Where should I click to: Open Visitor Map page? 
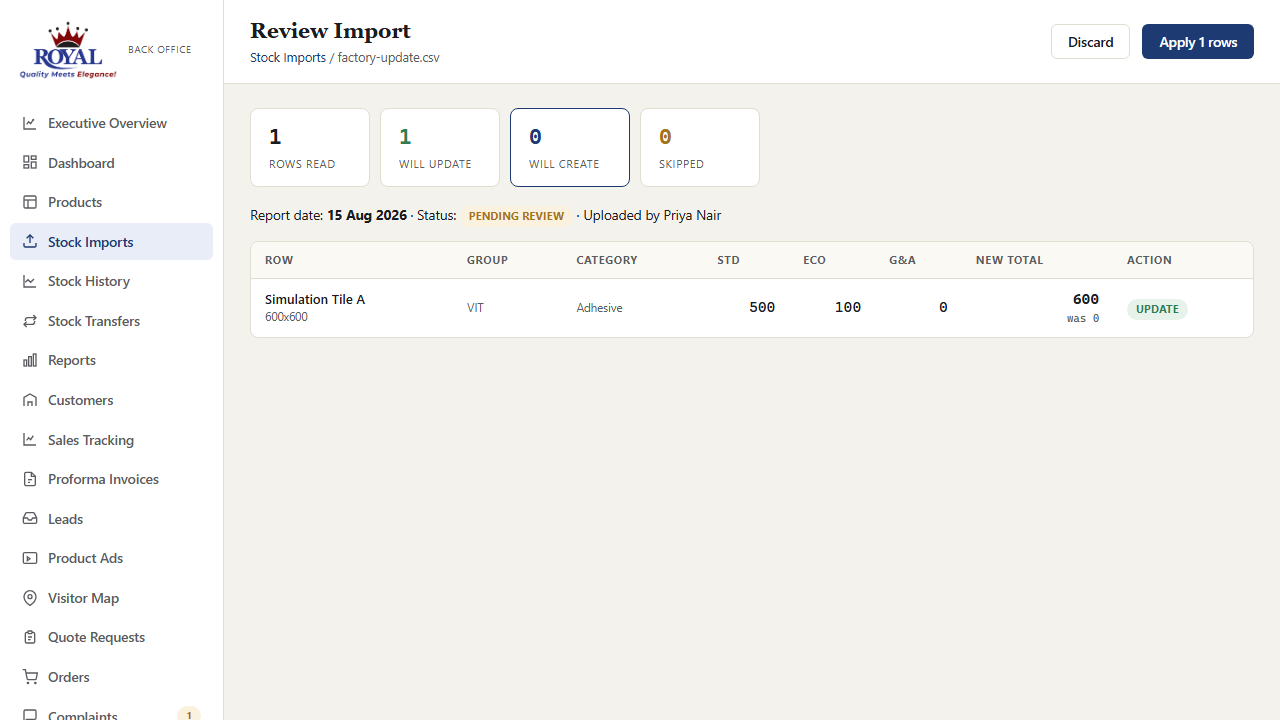tap(111, 598)
